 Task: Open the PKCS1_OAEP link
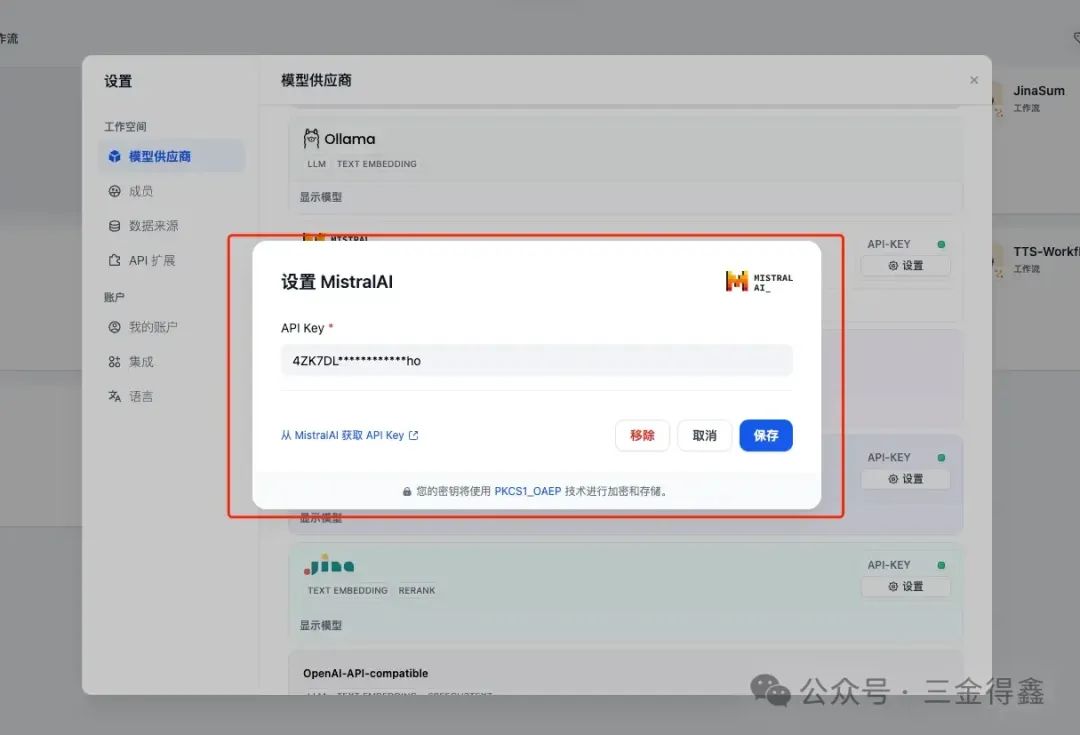527,492
